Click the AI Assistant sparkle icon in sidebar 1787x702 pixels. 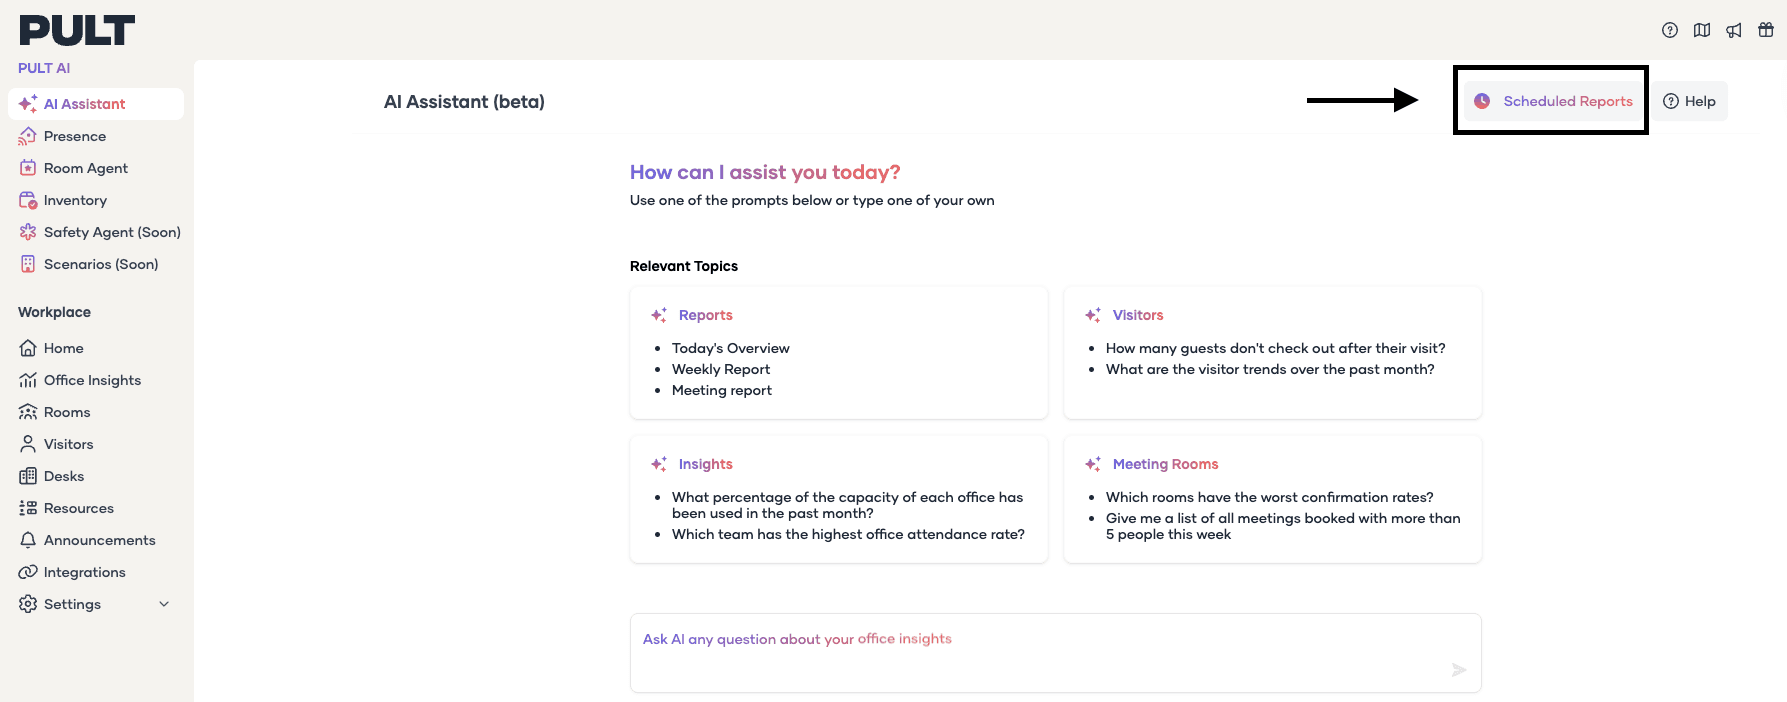28,104
